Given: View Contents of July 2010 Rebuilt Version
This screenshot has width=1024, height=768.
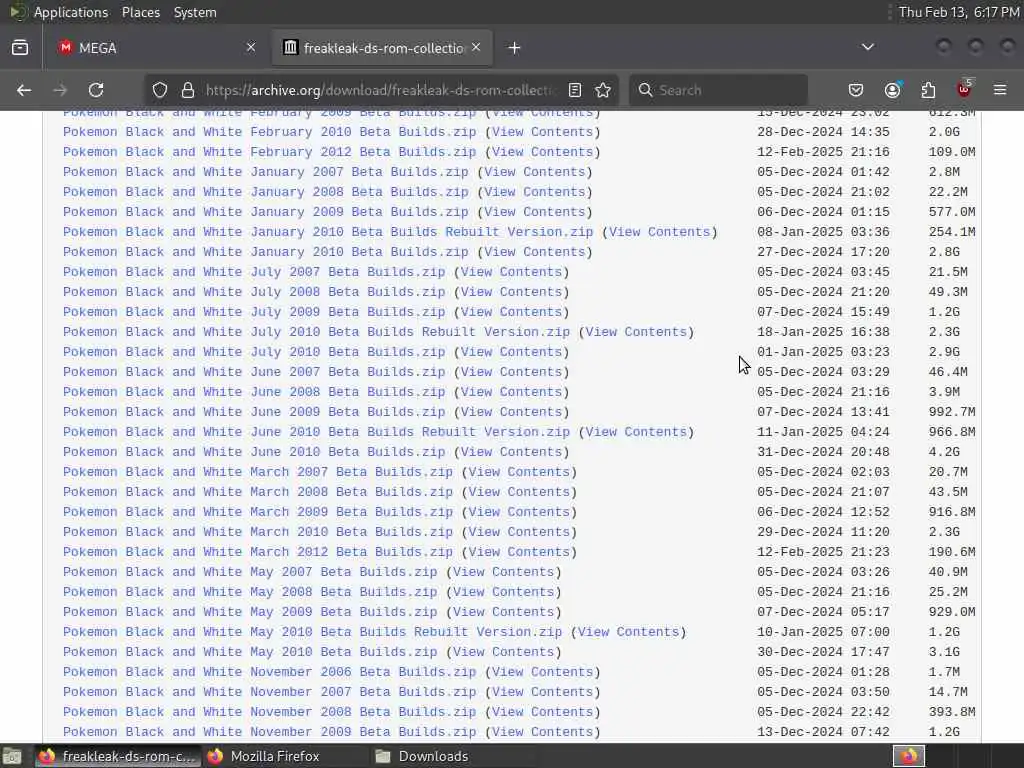Looking at the screenshot, I should tap(636, 332).
